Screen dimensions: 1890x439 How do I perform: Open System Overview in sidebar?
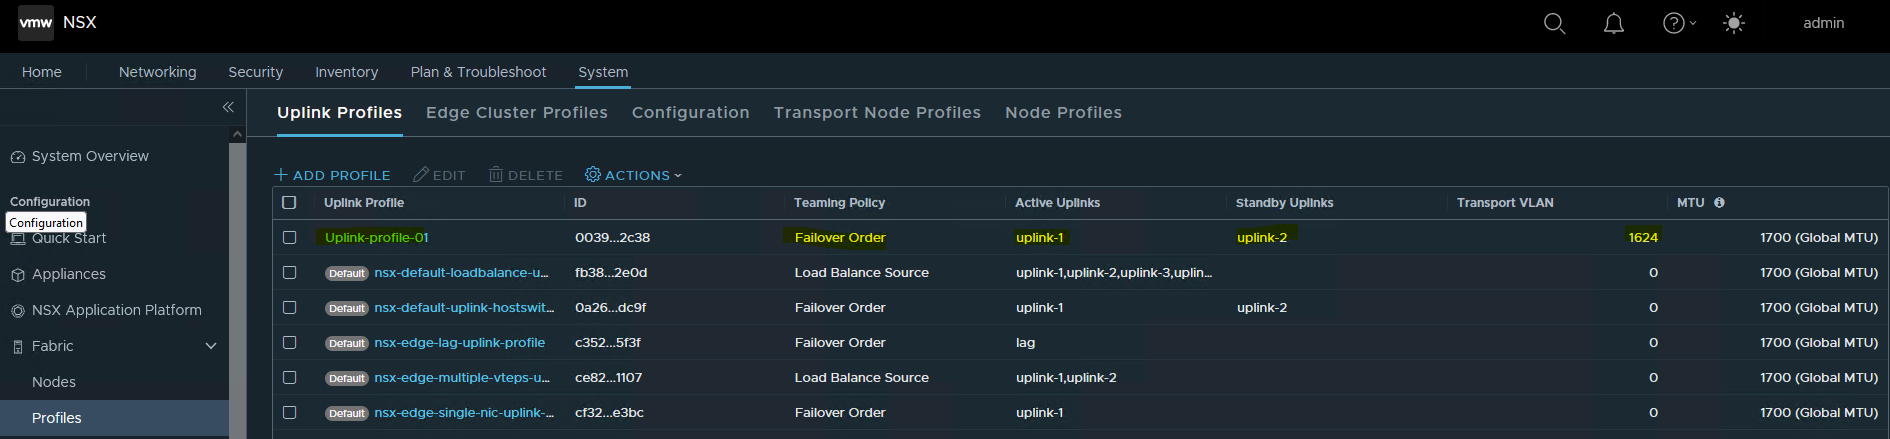tap(90, 156)
